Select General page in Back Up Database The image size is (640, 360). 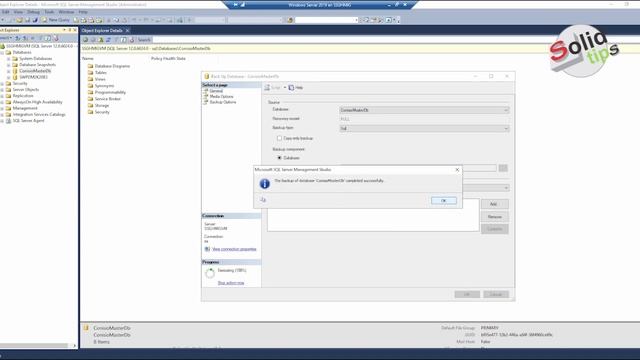[216, 91]
